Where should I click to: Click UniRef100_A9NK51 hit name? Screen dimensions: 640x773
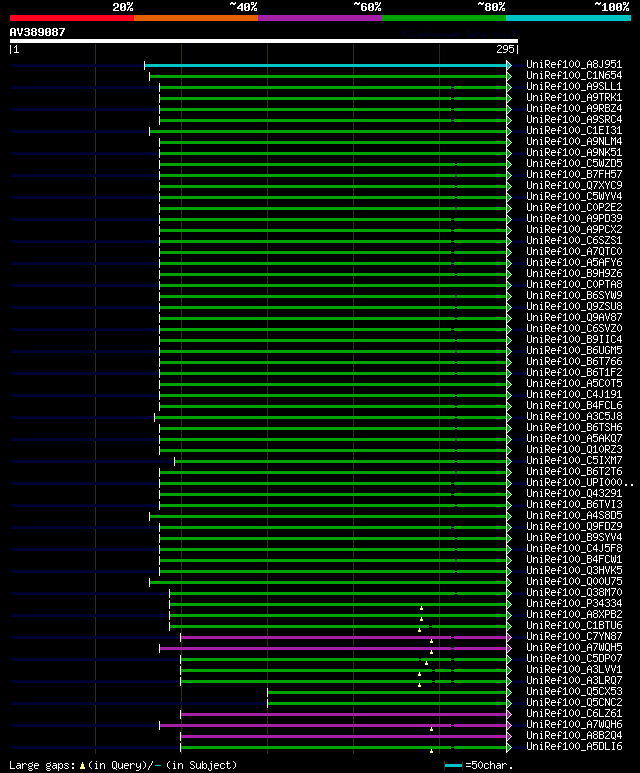click(574, 152)
